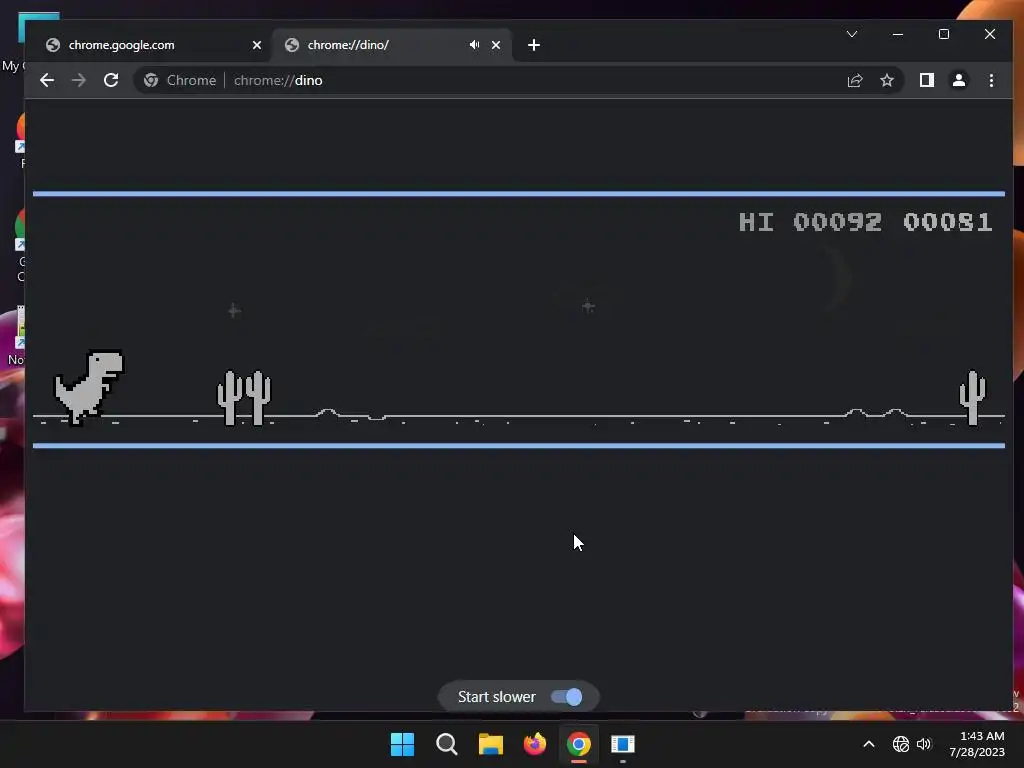Minimize the Chrome window
Viewport: 1024px width, 768px height.
pyautogui.click(x=898, y=34)
